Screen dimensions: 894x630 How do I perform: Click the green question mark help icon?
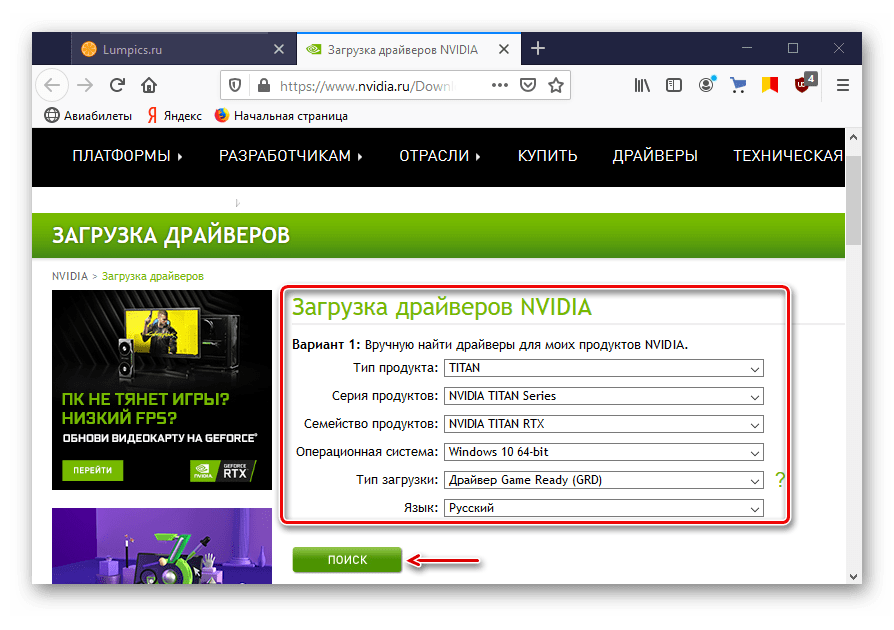(x=780, y=480)
